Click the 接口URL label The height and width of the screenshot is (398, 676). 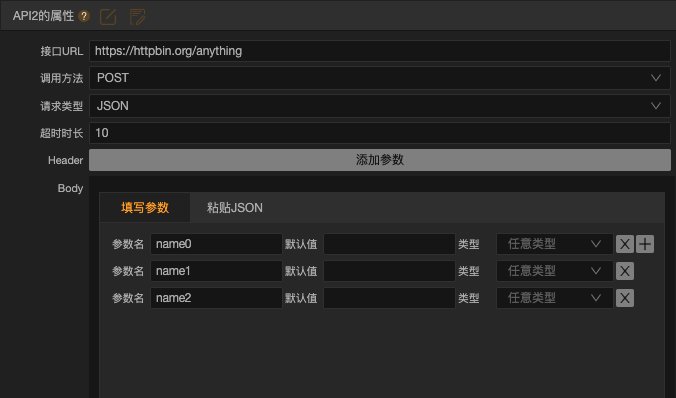click(62, 51)
